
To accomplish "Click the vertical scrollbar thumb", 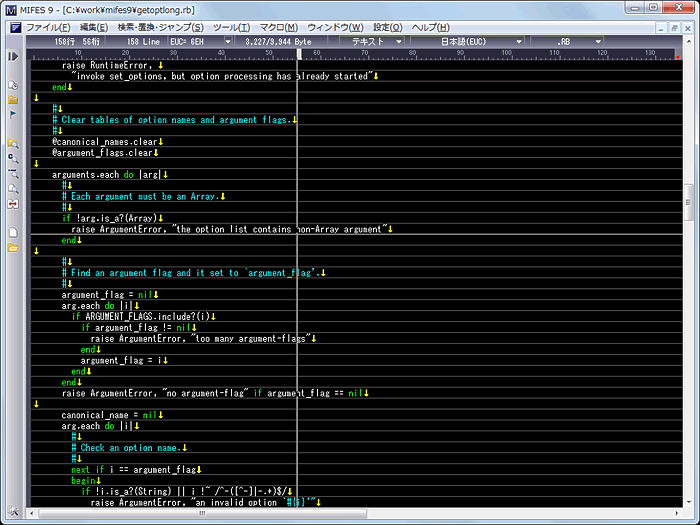I will [x=689, y=202].
